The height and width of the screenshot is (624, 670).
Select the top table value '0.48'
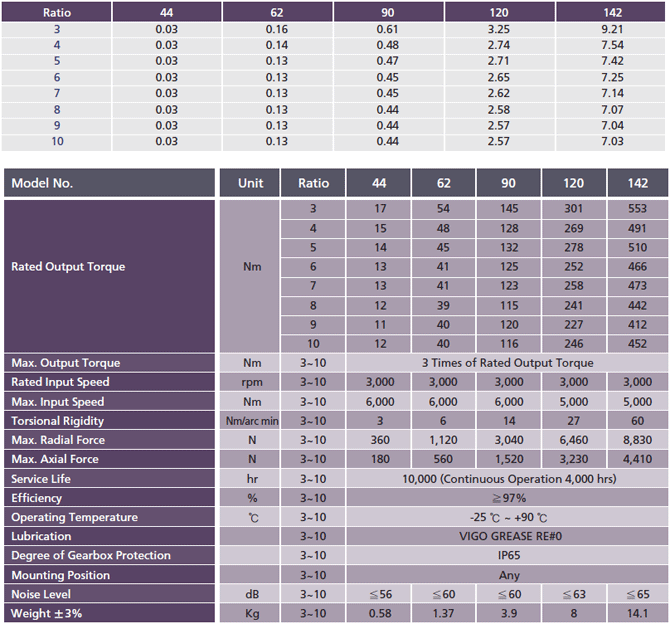(388, 45)
